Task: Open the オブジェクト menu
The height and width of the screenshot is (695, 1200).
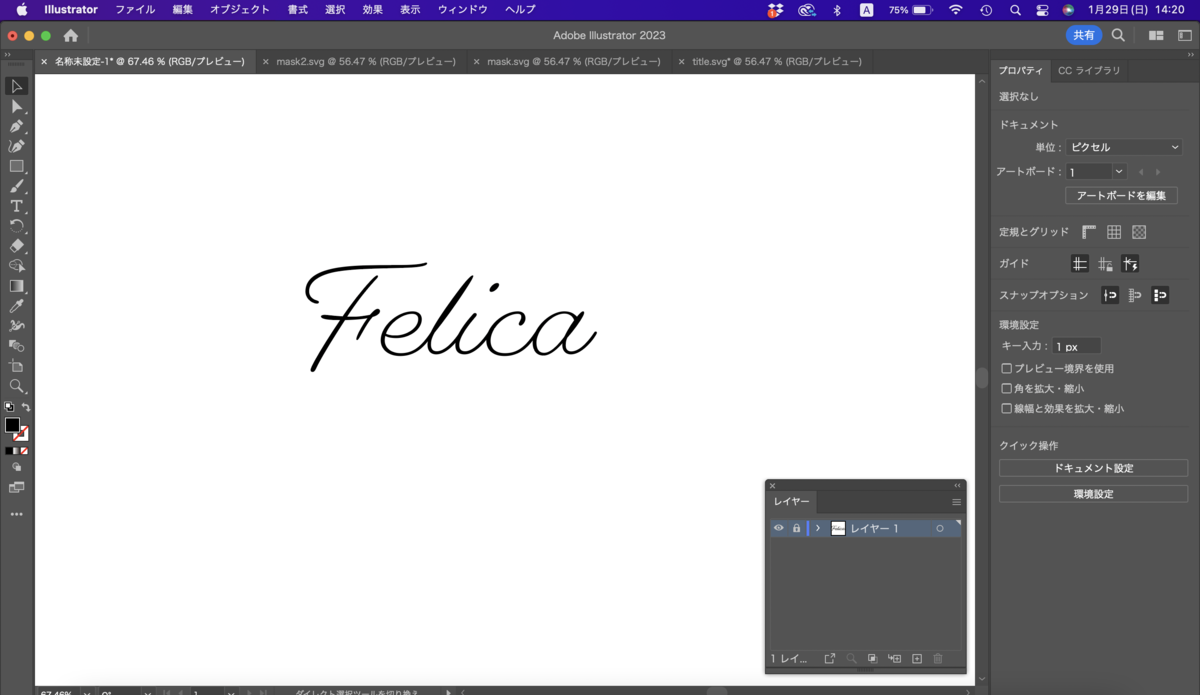Action: coord(240,10)
